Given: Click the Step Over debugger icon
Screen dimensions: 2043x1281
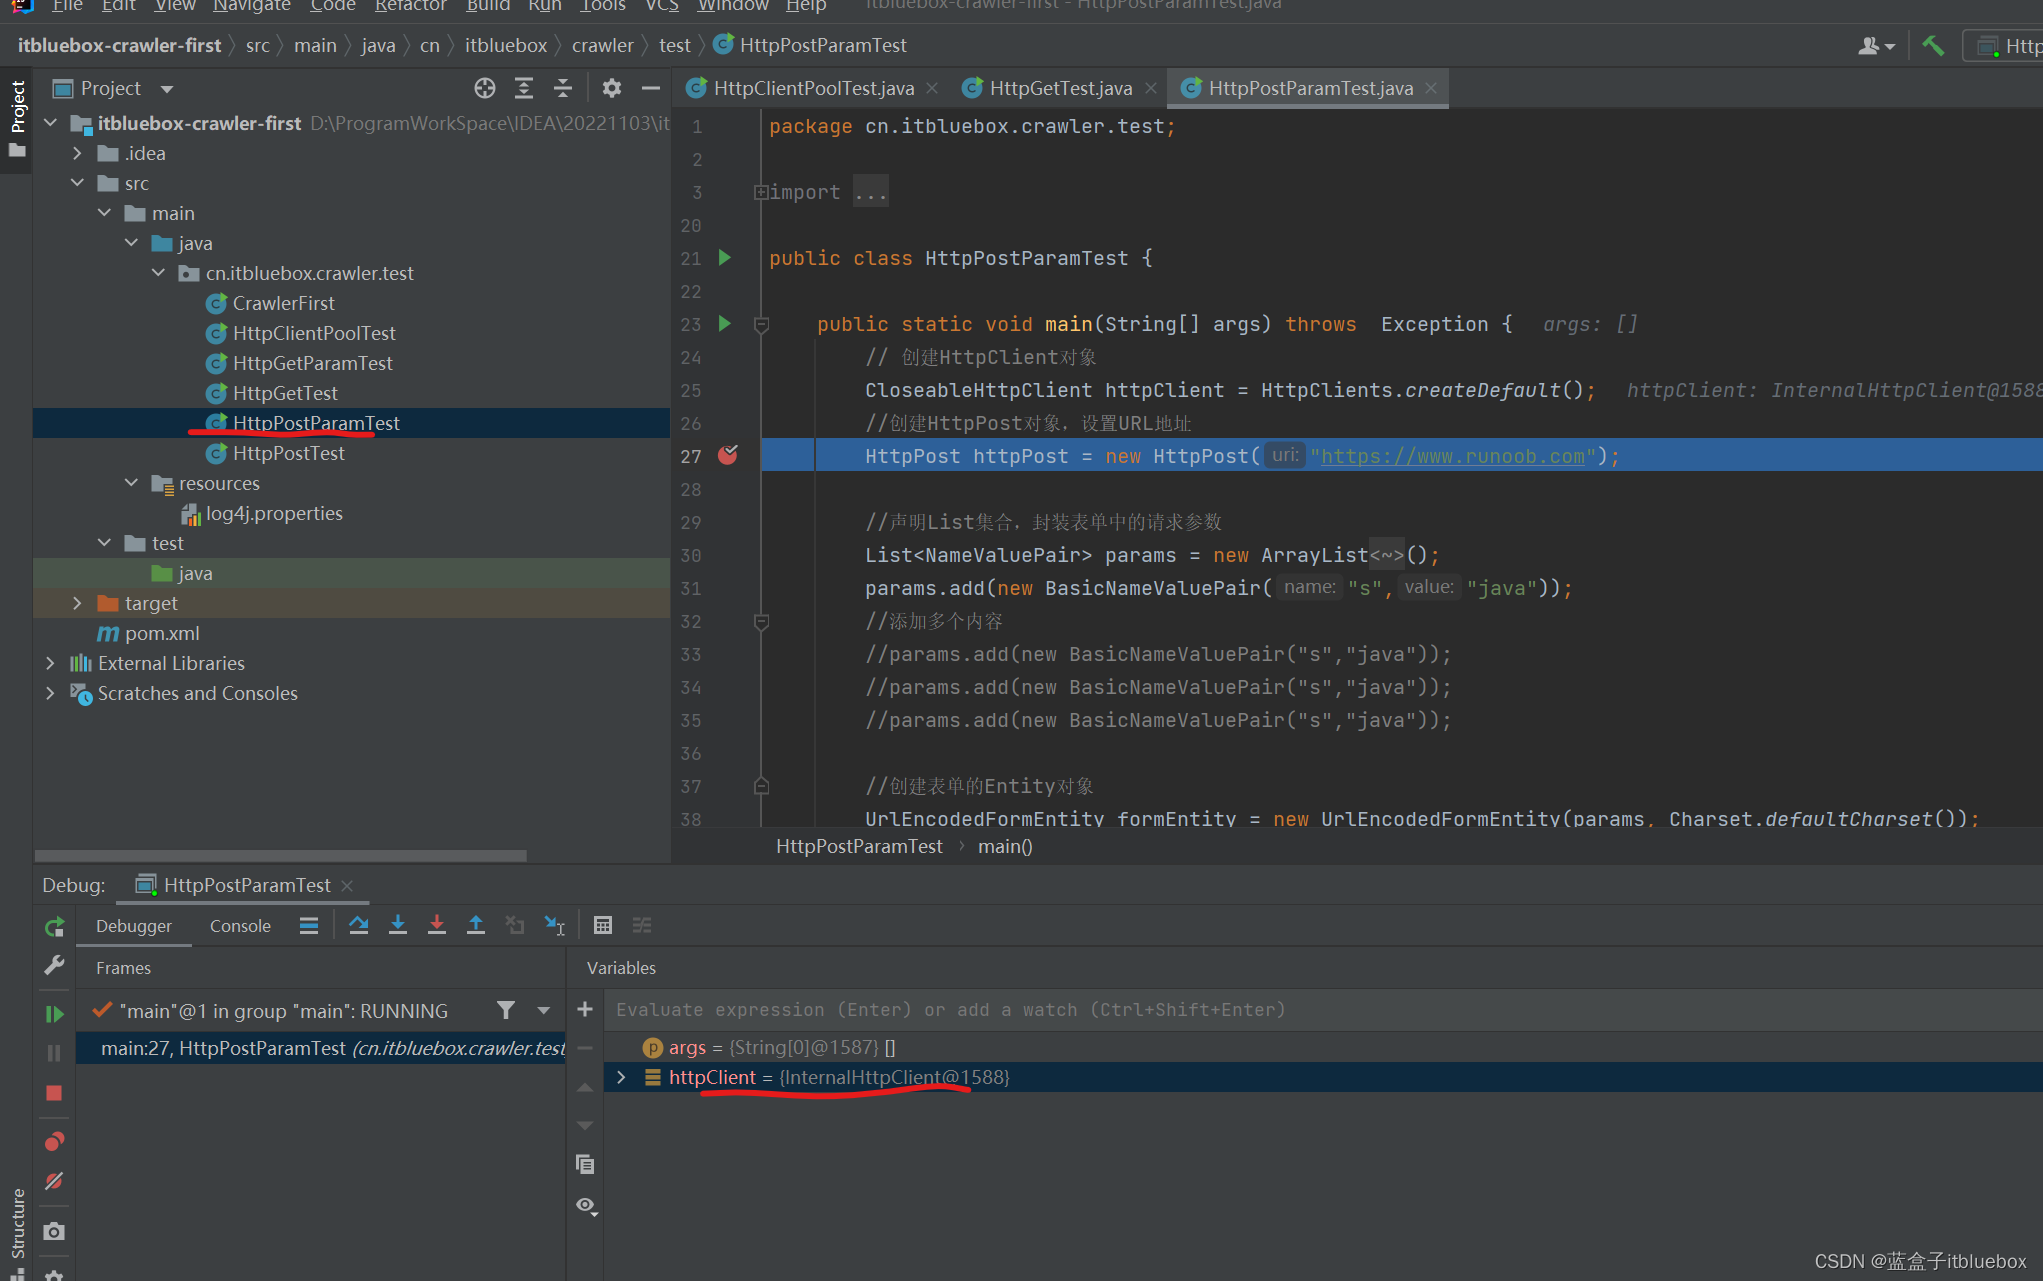Looking at the screenshot, I should [x=358, y=925].
